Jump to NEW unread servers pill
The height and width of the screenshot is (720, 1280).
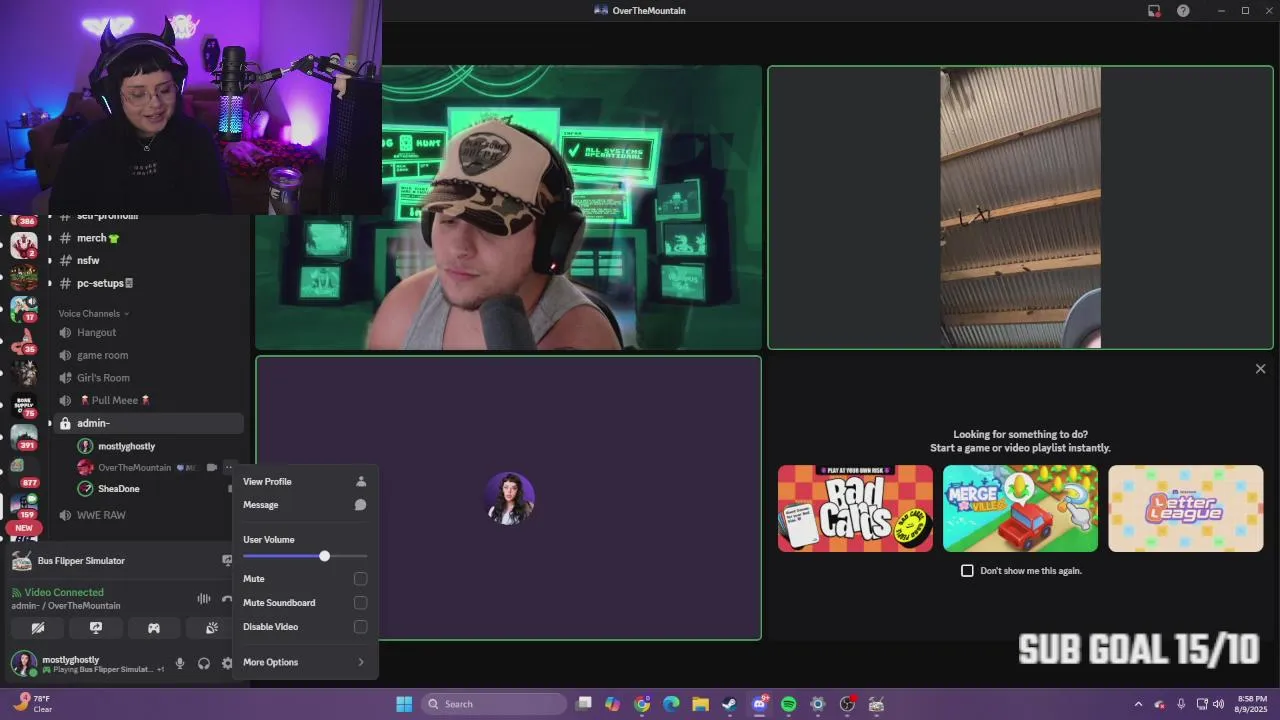pos(24,528)
